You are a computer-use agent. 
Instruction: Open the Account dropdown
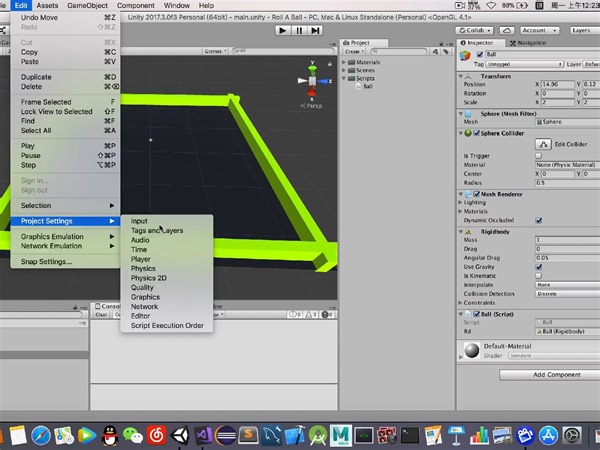tap(539, 30)
